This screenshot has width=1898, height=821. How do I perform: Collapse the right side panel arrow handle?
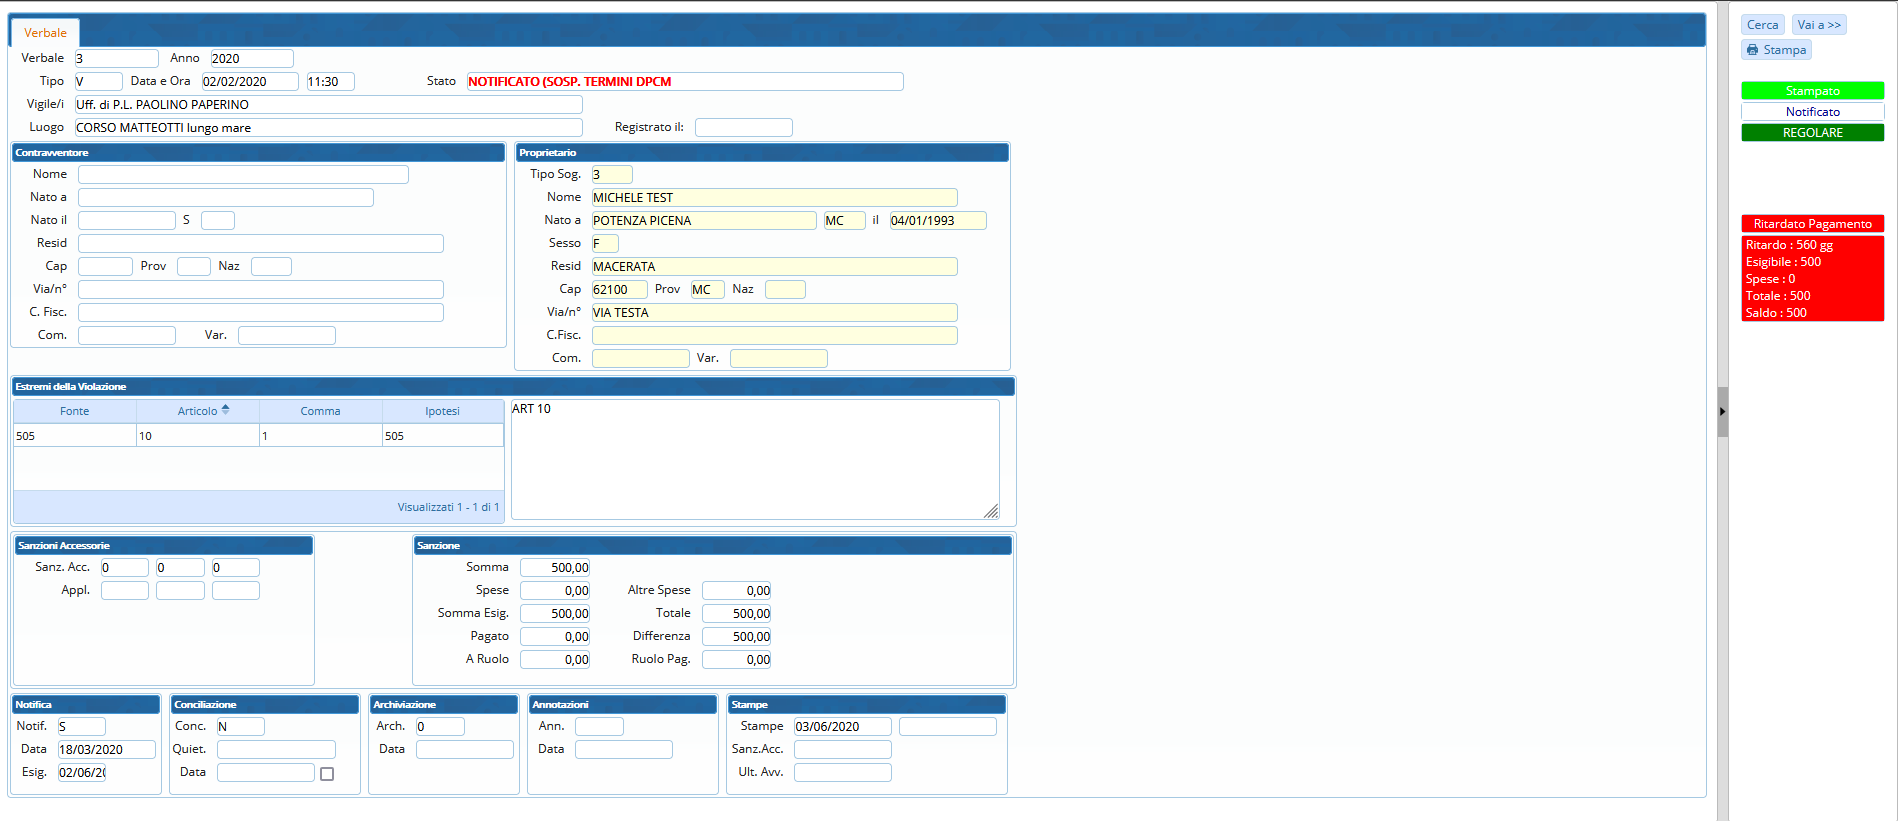[1722, 411]
